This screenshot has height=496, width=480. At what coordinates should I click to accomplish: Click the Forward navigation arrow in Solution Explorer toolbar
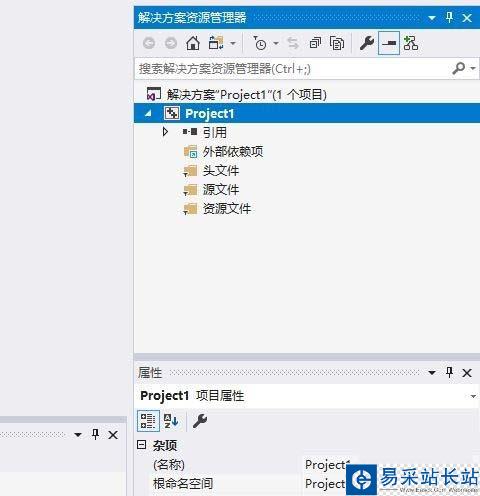click(171, 43)
